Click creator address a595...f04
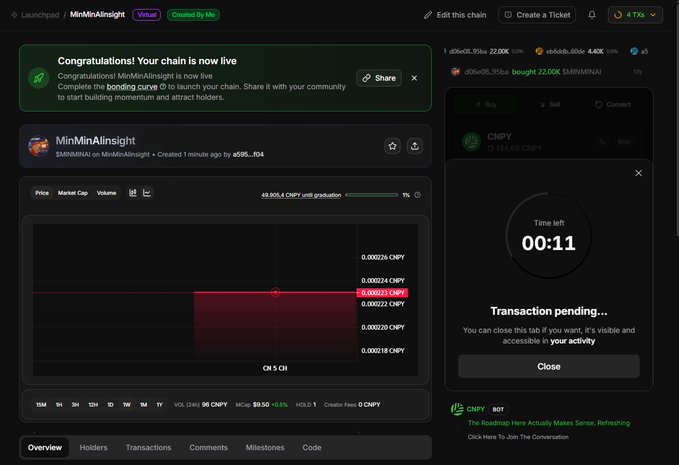The image size is (679, 465). coord(248,154)
